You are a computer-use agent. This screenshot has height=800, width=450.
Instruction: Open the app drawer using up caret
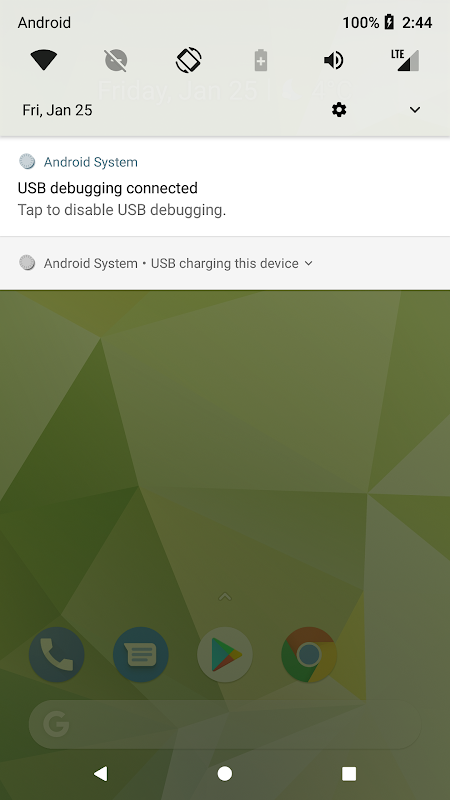(x=225, y=596)
